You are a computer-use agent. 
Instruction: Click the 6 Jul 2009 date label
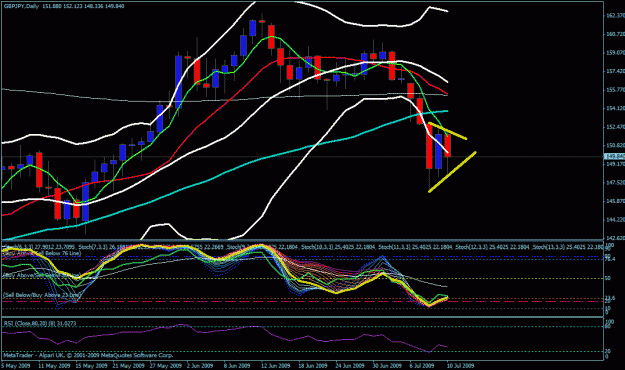[422, 365]
